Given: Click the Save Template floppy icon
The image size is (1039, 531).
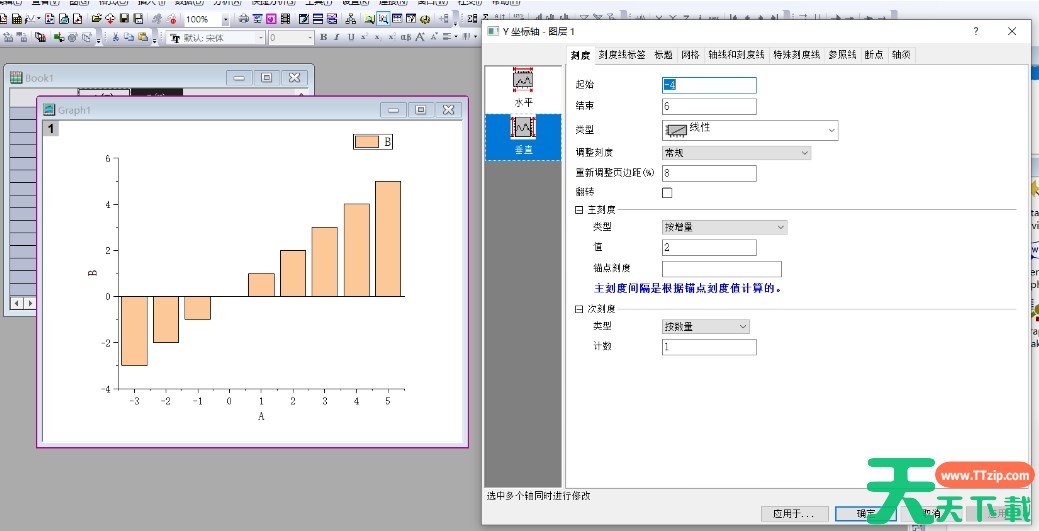Looking at the screenshot, I should click(x=138, y=19).
